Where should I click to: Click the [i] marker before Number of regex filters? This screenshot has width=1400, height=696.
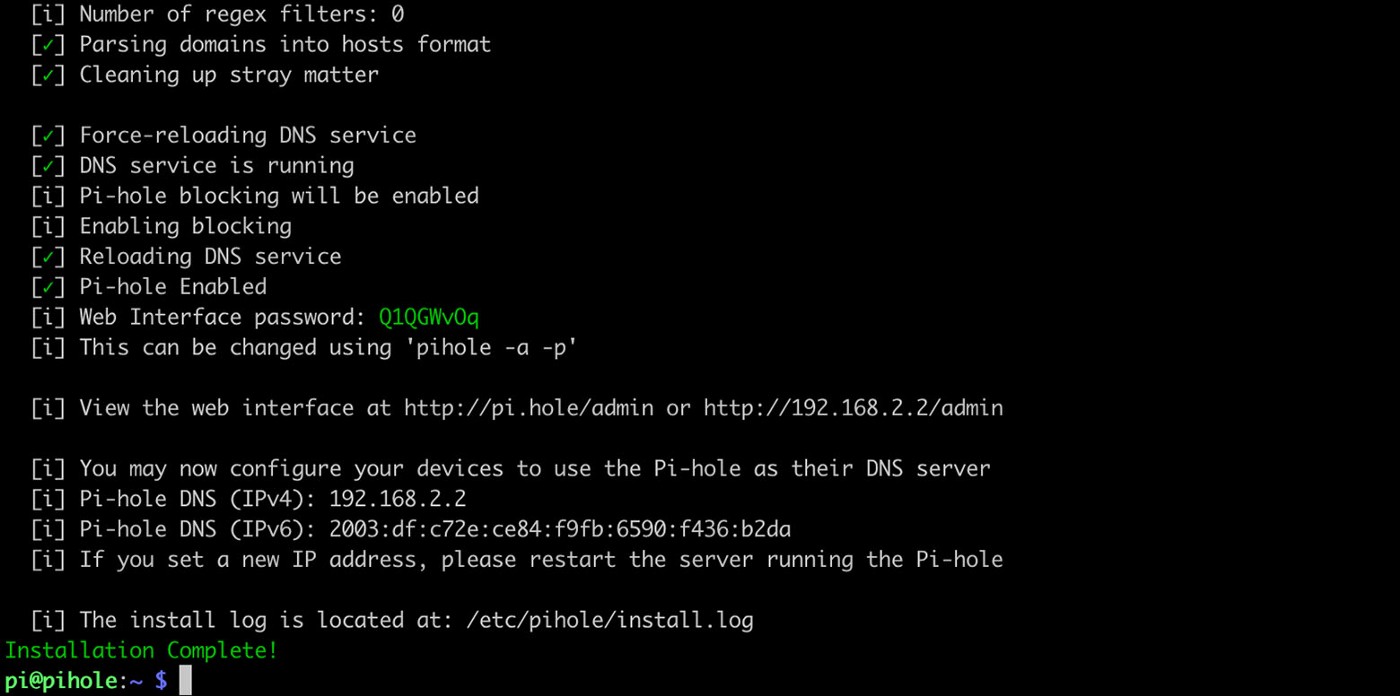tap(48, 14)
